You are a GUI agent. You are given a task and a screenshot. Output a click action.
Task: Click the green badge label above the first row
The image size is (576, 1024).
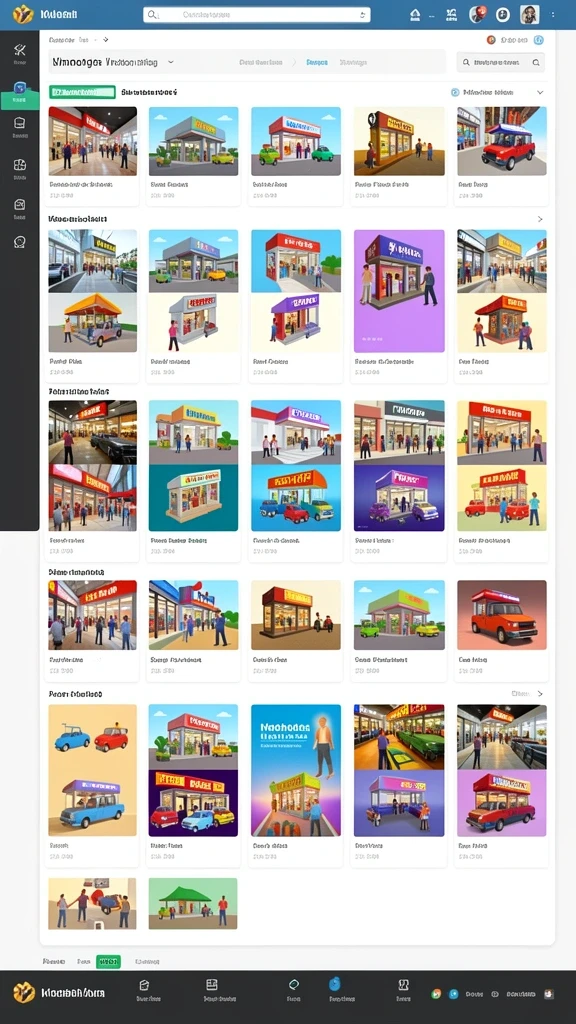coord(82,93)
